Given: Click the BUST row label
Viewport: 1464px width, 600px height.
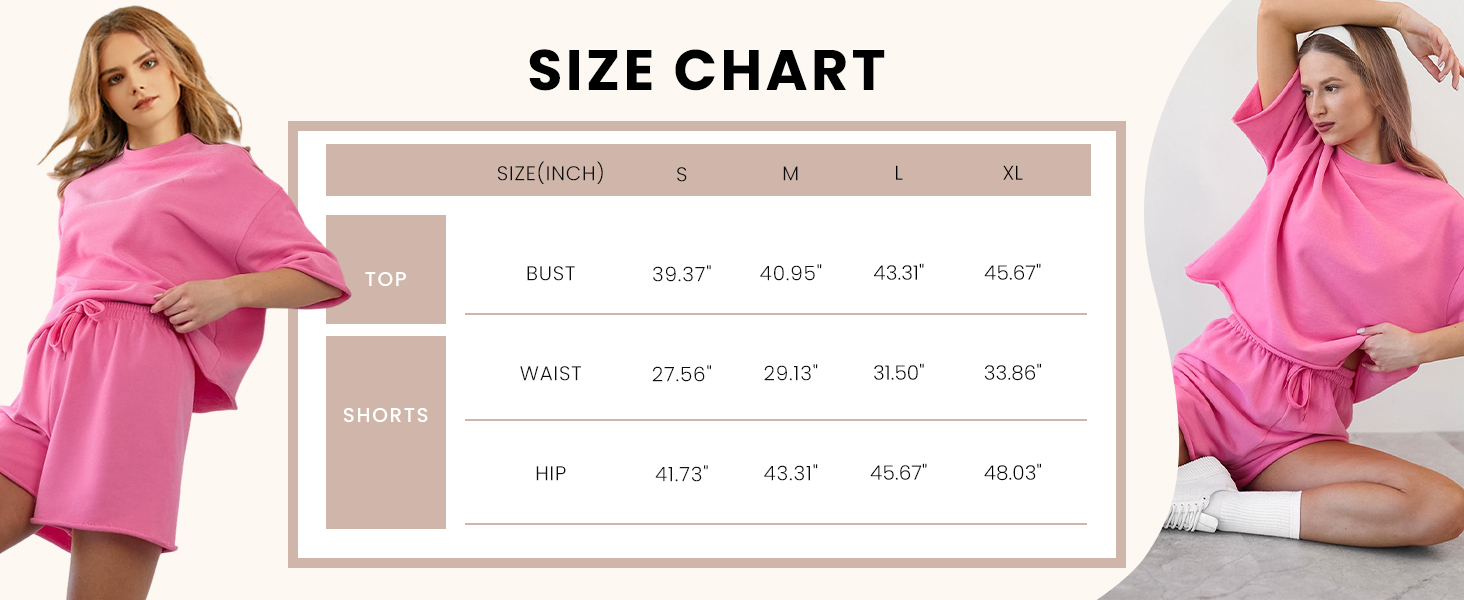Looking at the screenshot, I should pyautogui.click(x=551, y=273).
